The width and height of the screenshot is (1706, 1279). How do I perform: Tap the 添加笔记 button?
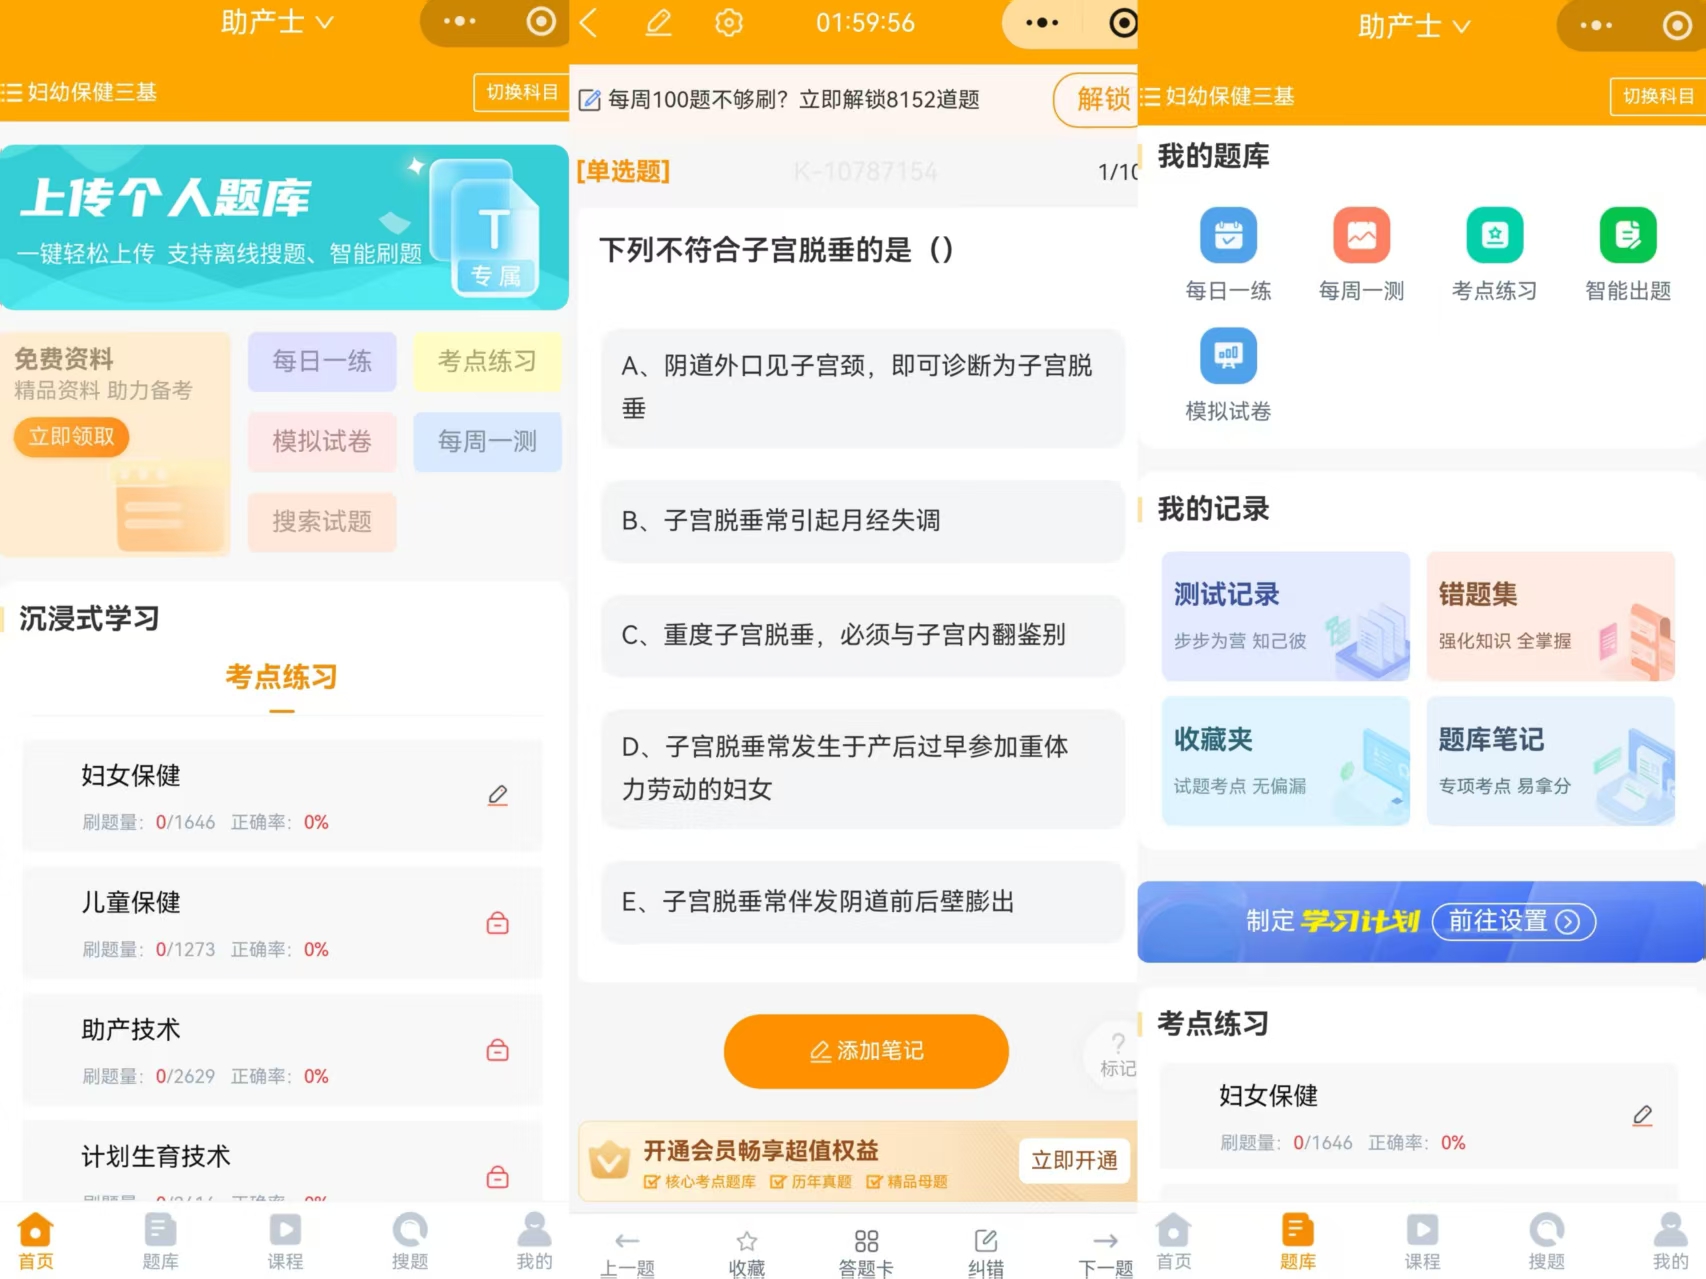(x=866, y=1051)
